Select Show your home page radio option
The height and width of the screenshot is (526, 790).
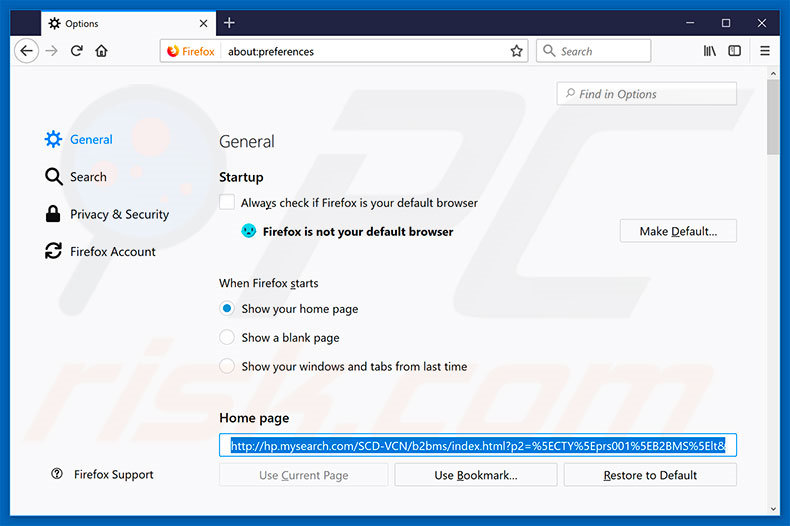click(x=227, y=308)
